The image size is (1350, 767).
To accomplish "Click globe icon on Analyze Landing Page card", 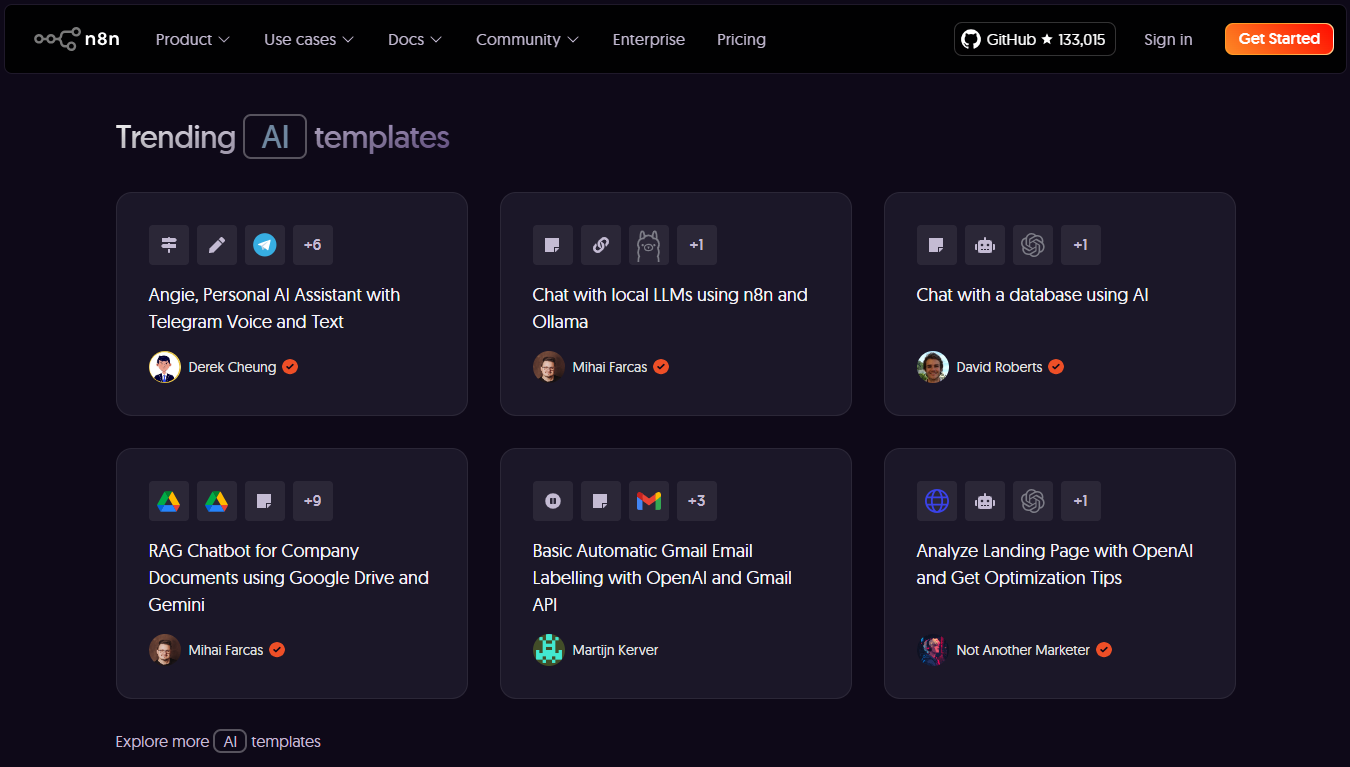I will 937,501.
